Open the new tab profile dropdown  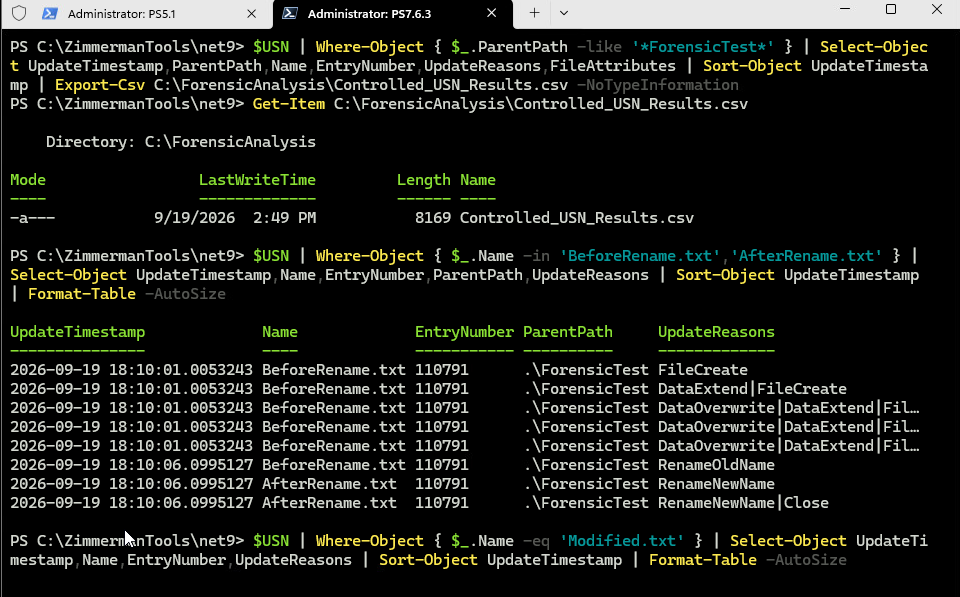564,13
